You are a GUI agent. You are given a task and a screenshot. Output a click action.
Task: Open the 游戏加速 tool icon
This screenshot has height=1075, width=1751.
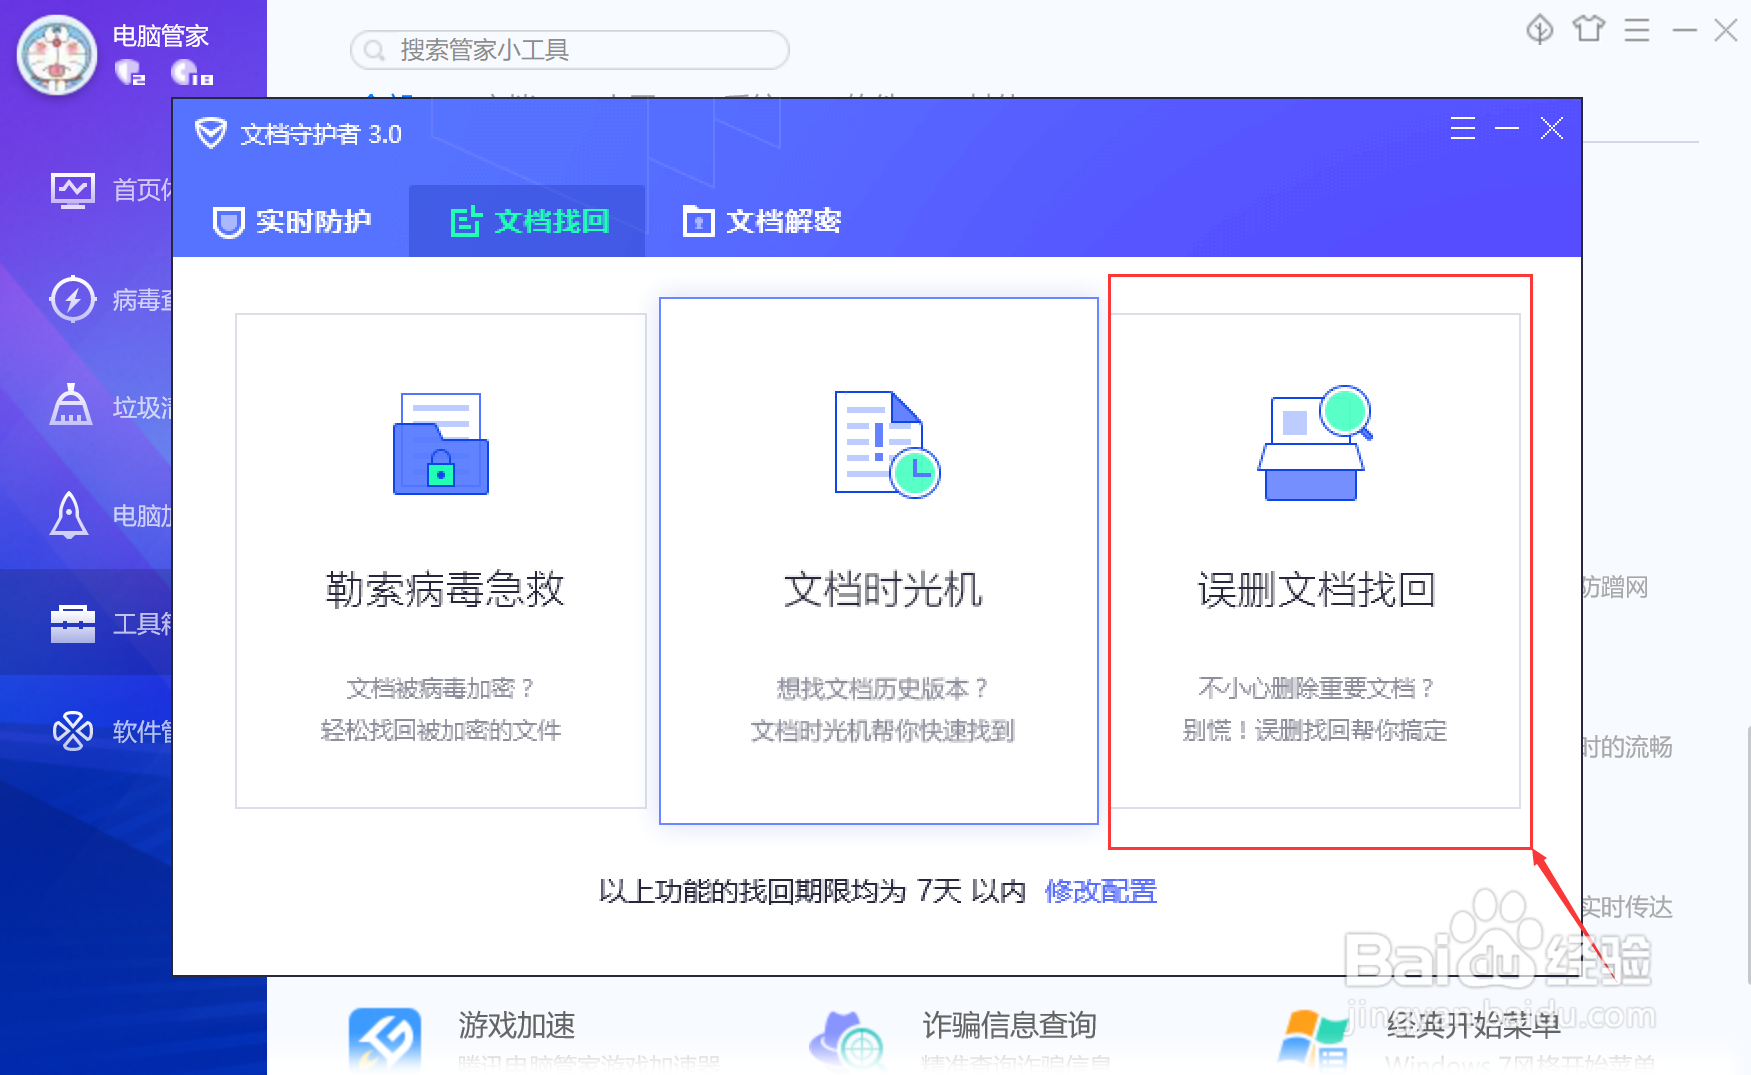[385, 1040]
